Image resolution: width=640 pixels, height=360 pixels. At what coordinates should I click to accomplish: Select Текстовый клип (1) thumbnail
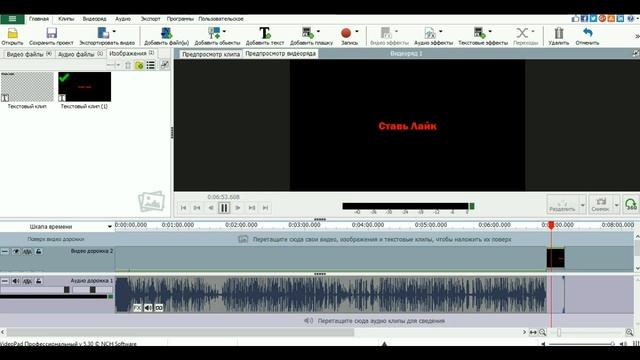point(84,87)
